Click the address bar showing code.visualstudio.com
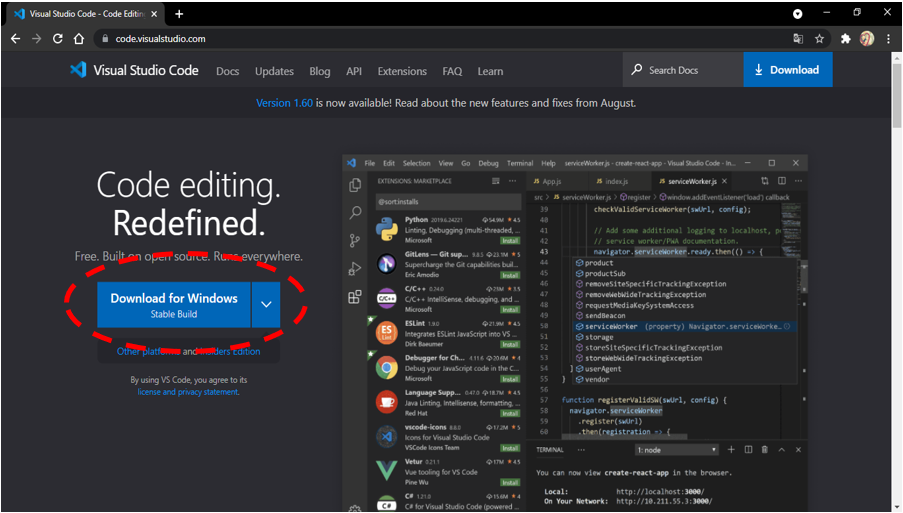The image size is (903, 513). [x=400, y=39]
